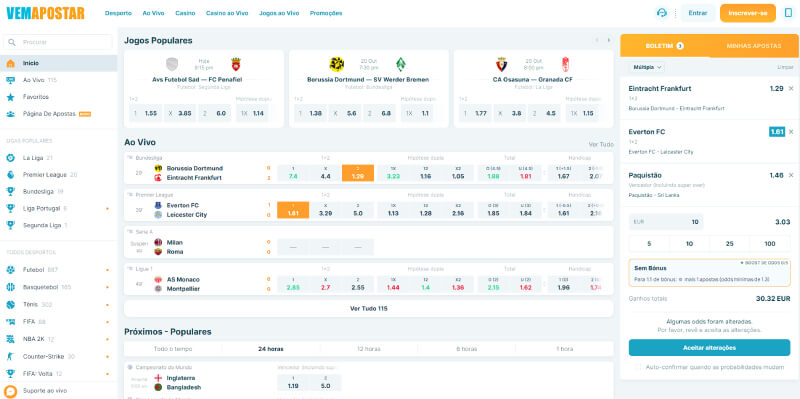Go to the next popular games
The image size is (800, 399).
point(608,40)
